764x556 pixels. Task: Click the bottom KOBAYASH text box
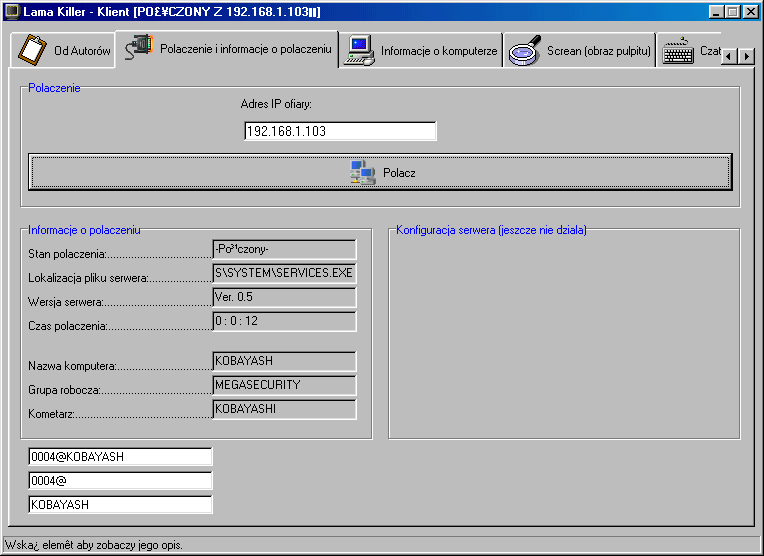[x=120, y=505]
